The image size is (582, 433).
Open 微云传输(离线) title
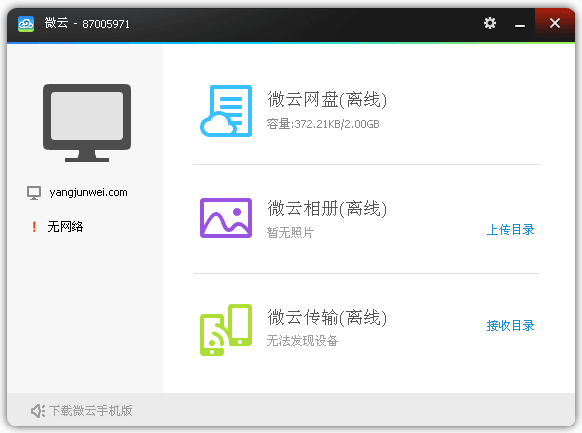coord(327,317)
